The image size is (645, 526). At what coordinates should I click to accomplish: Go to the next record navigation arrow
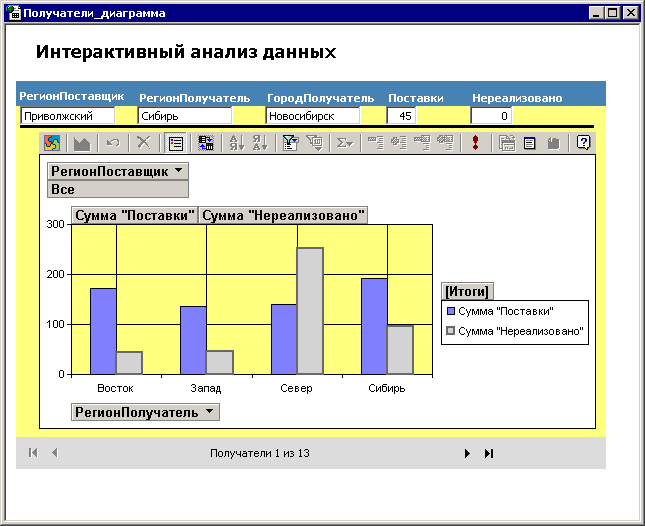pyautogui.click(x=467, y=453)
